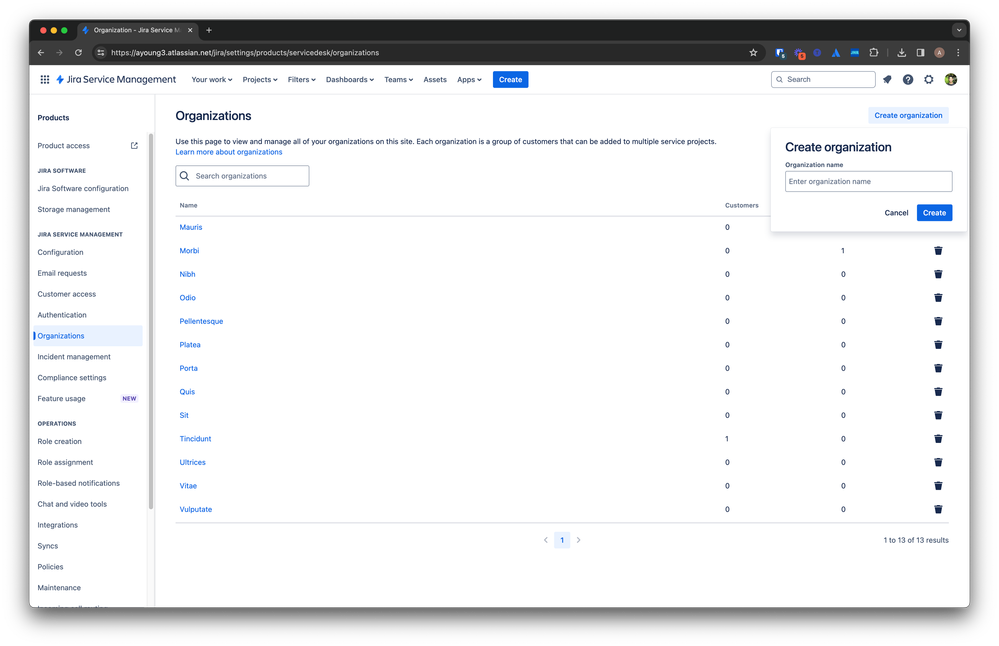Click the Enter organization name field
The width and height of the screenshot is (999, 646).
pyautogui.click(x=867, y=181)
